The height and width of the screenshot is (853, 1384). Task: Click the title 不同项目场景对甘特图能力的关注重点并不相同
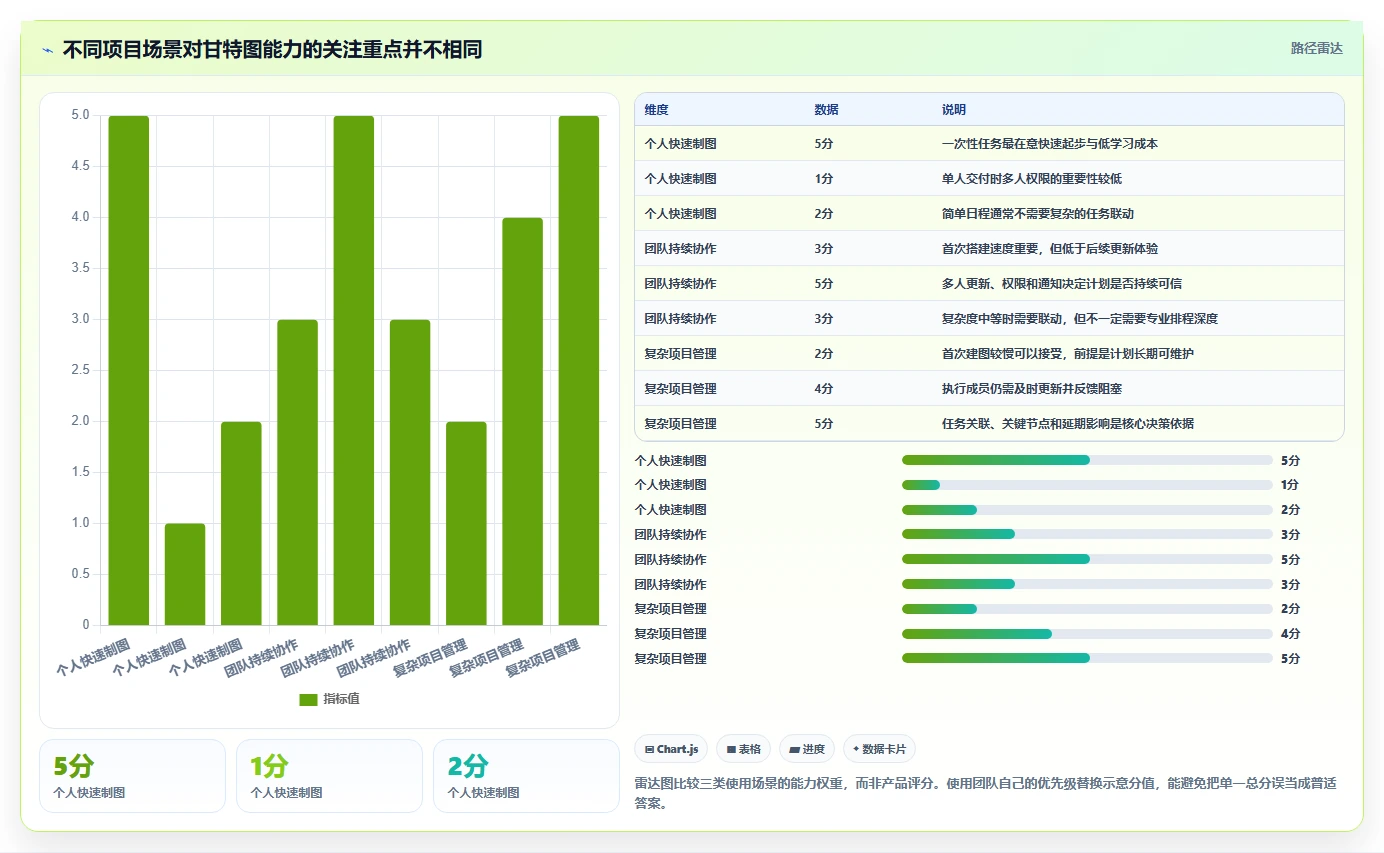point(272,49)
